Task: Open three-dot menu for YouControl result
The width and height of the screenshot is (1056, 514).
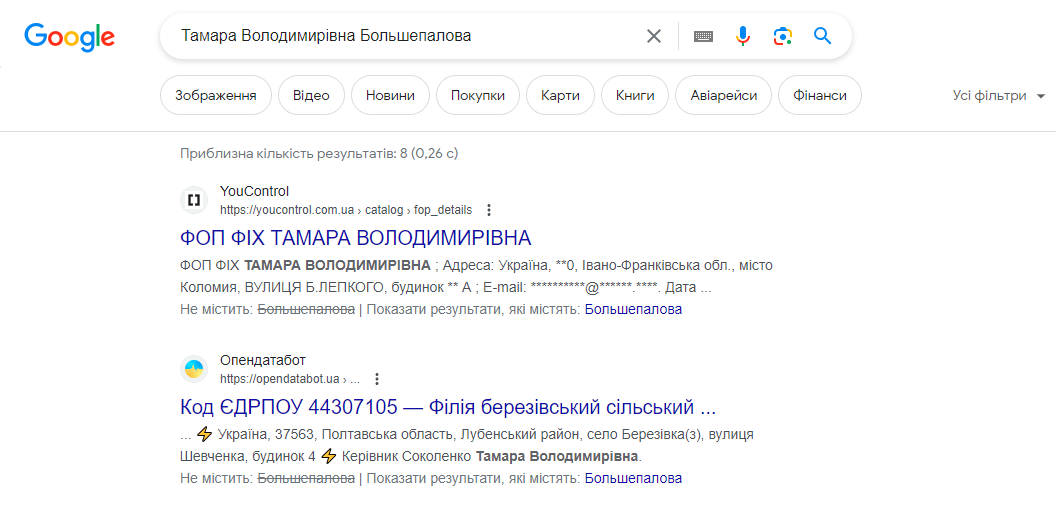Action: [489, 210]
